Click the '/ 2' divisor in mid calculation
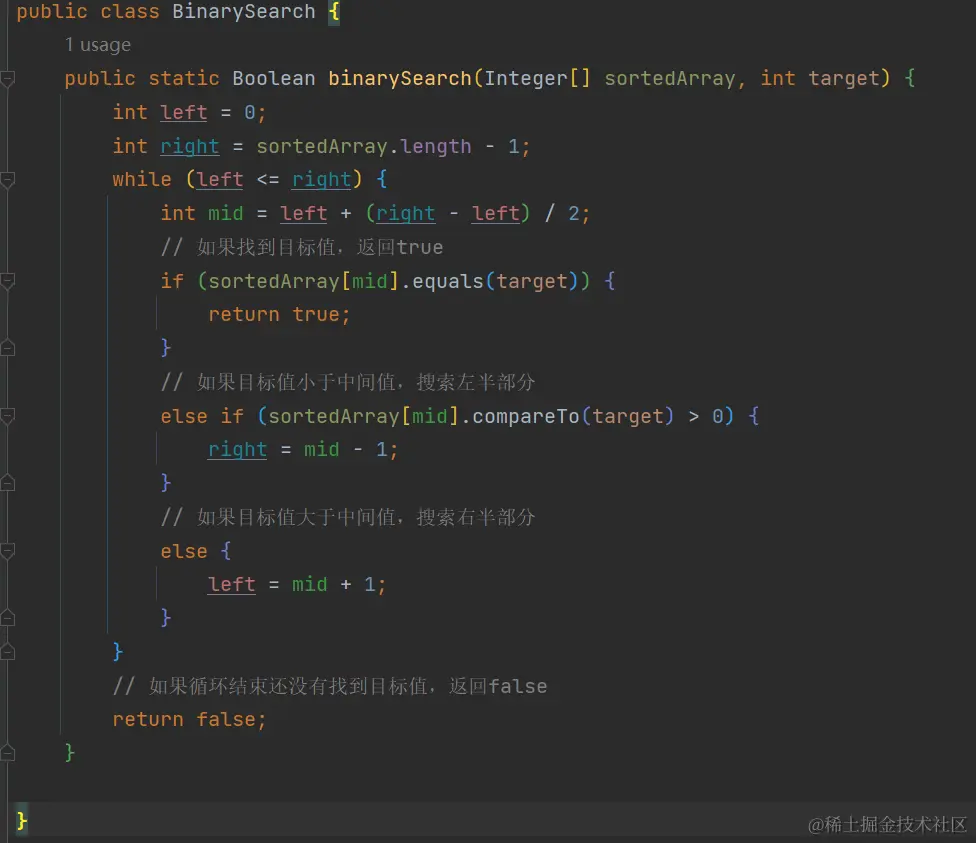 tap(562, 214)
